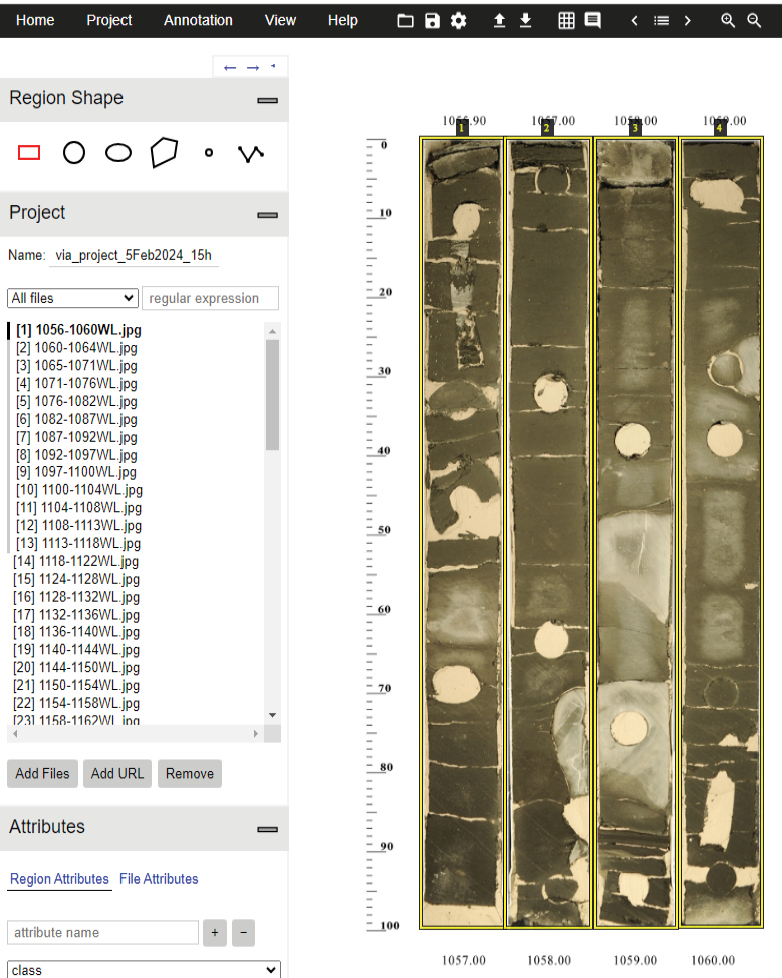782x978 pixels.
Task: Select the ellipse region shape tool
Action: coord(119,152)
